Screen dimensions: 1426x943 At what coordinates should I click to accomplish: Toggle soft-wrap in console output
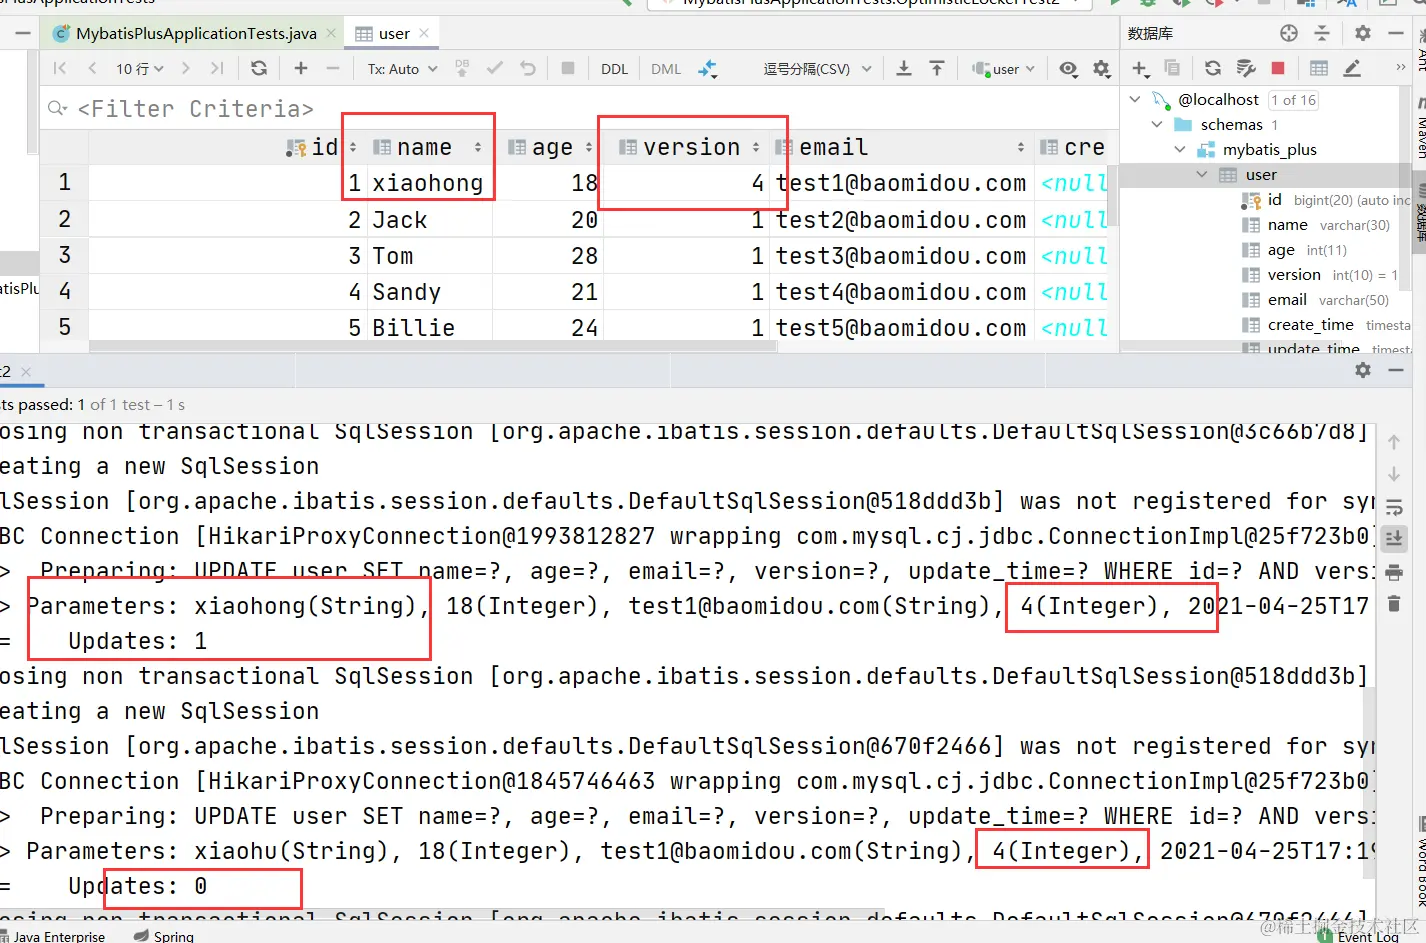pyautogui.click(x=1394, y=507)
